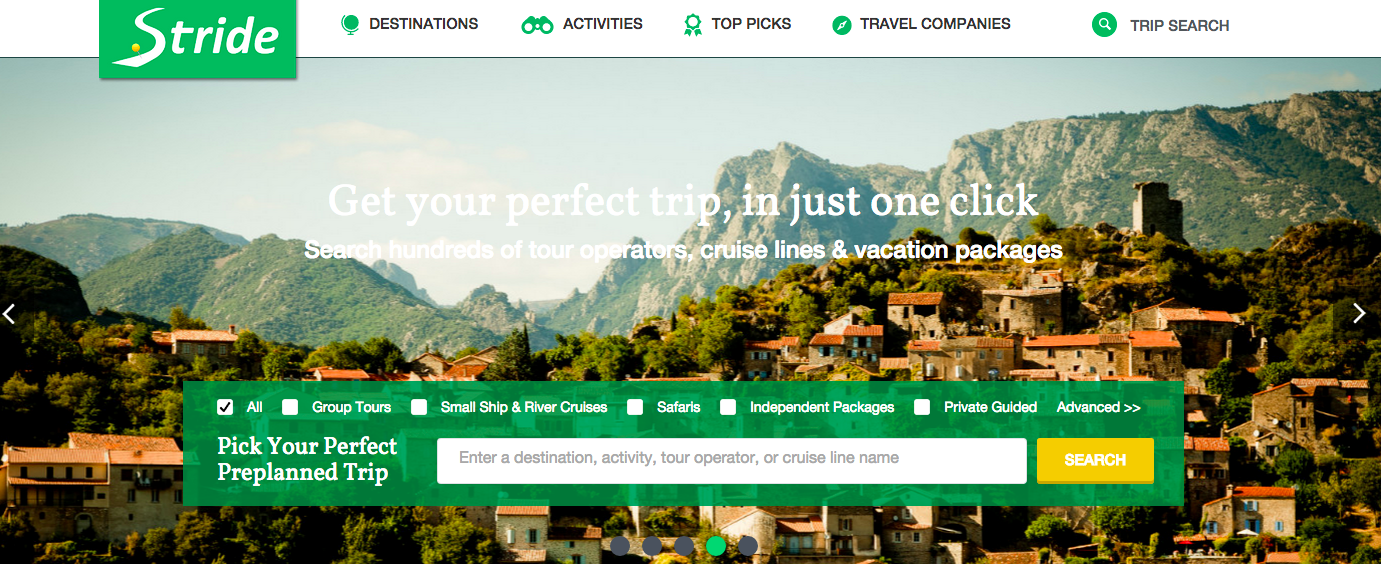Jump to the first carousel dot

(x=620, y=546)
